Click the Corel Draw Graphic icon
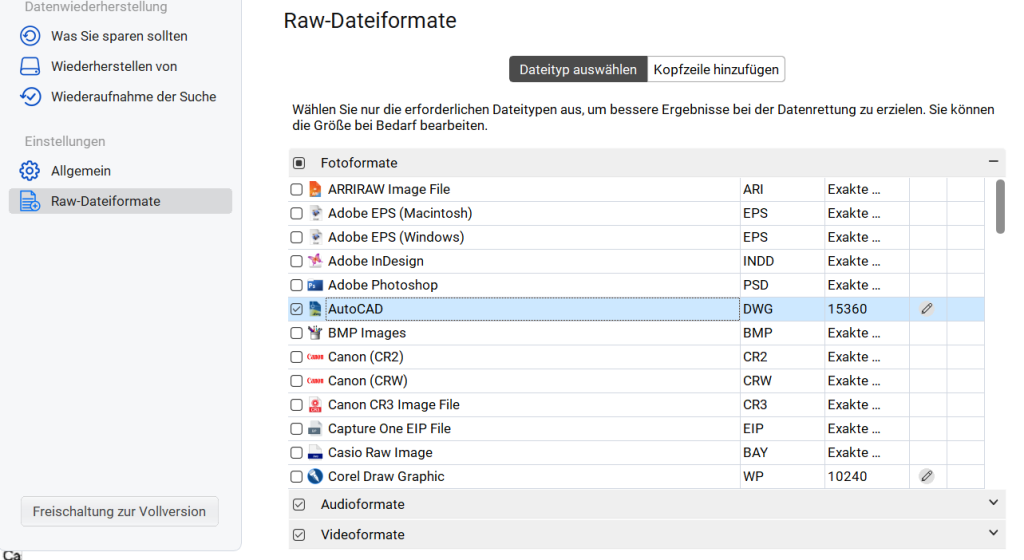This screenshot has height=560, width=1024. point(315,476)
